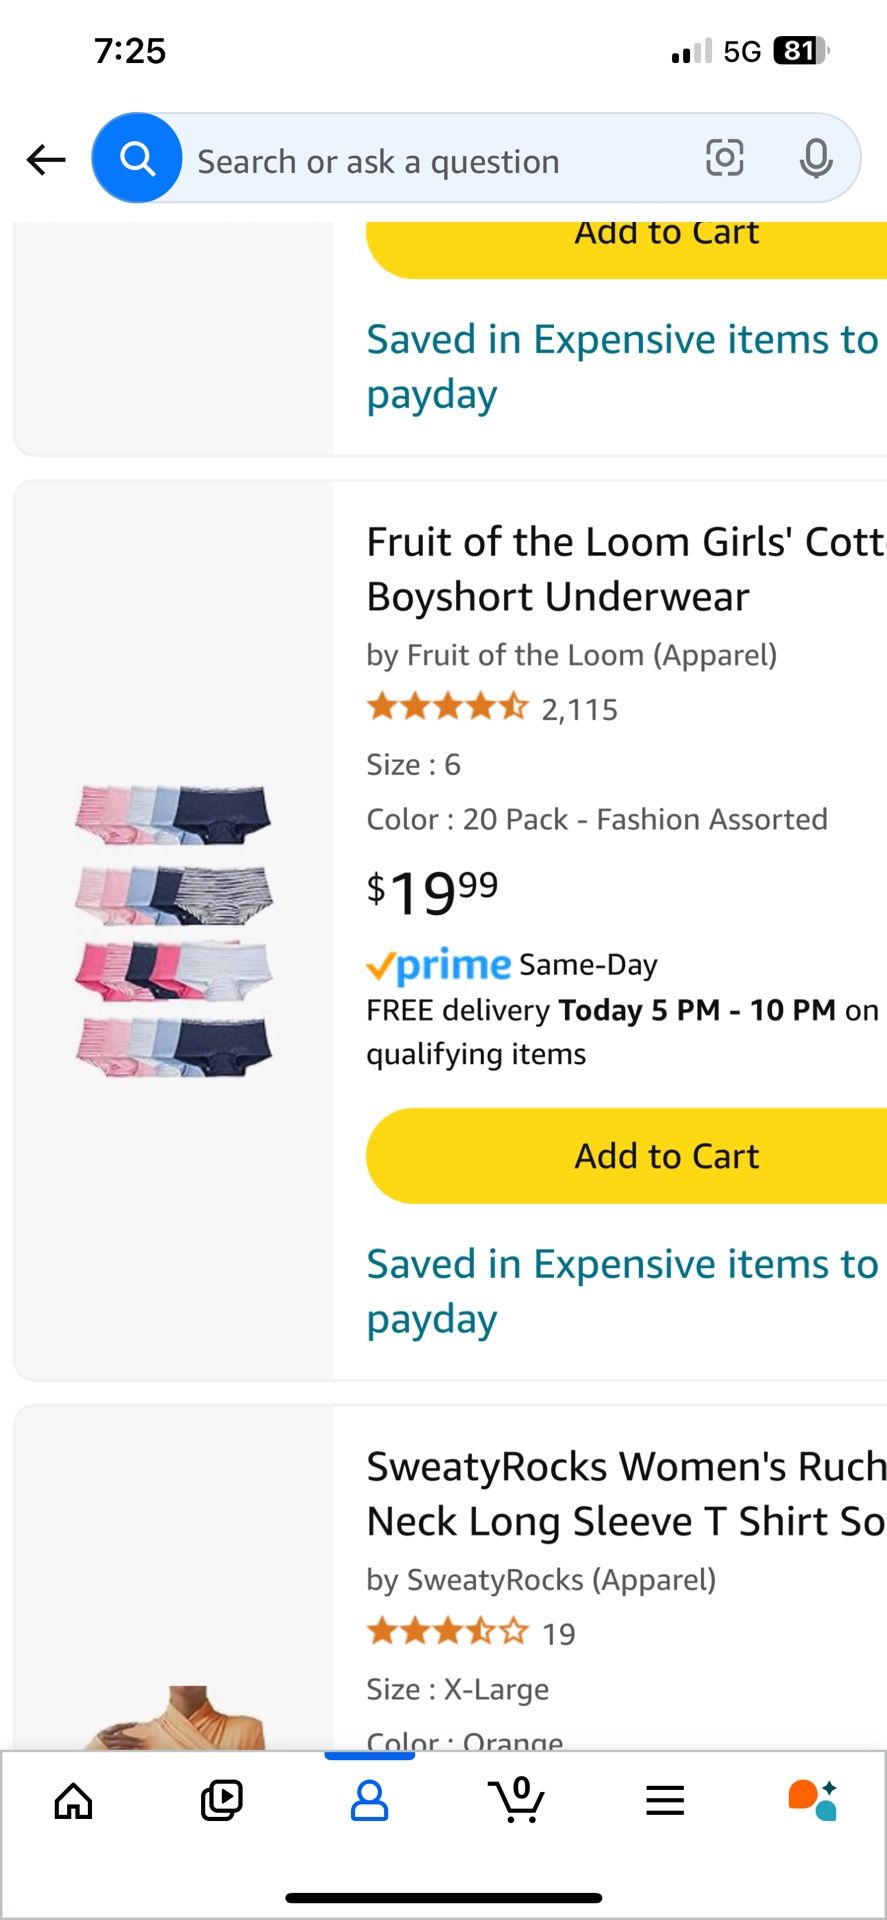
Task: Open the Inspire video feed tab
Action: [221, 1801]
